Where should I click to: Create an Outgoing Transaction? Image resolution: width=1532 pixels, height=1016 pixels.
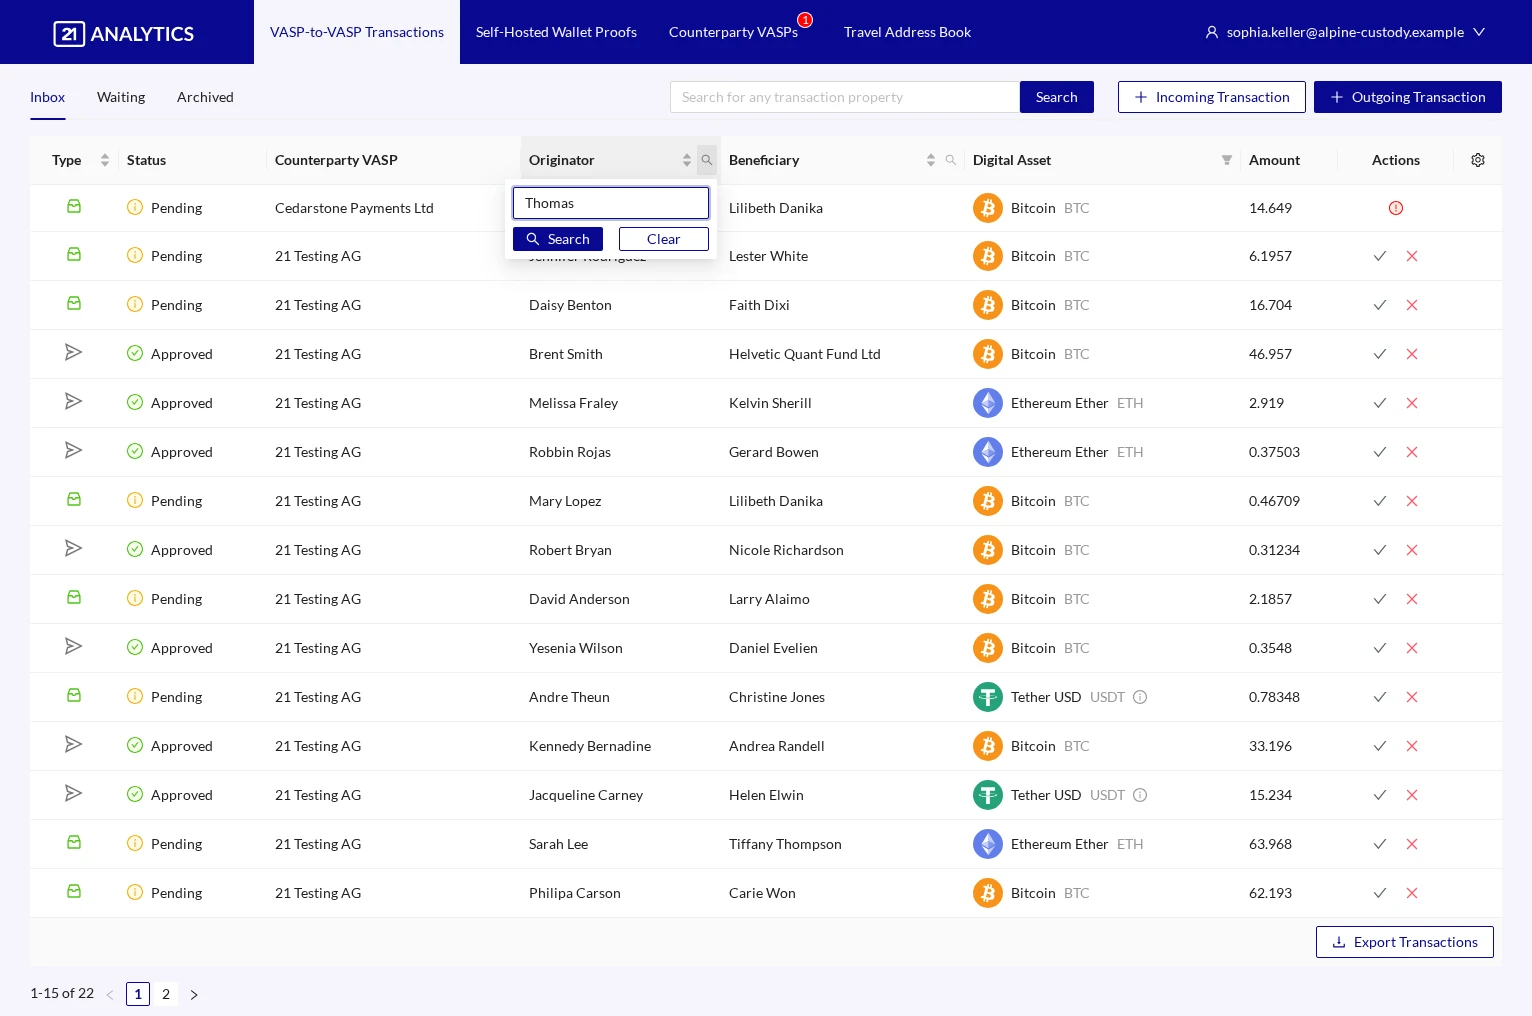(1408, 97)
